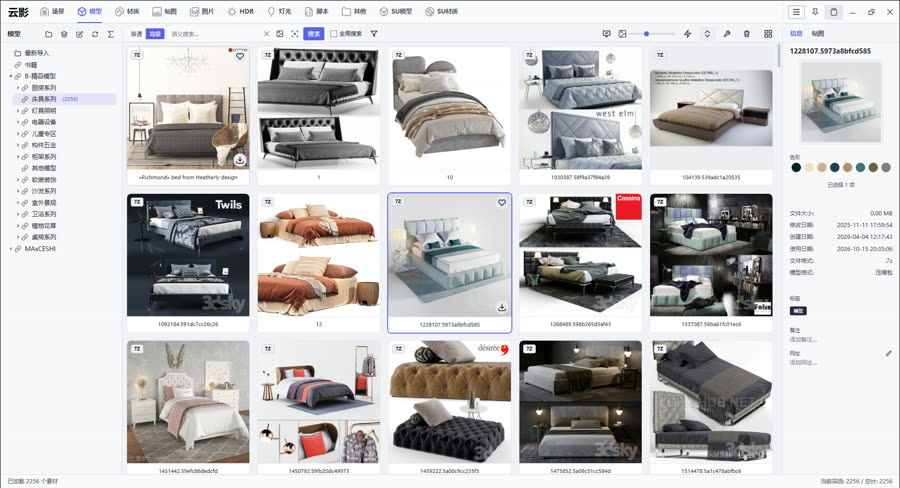
Task: Expand the 厨房系列 tree node
Action: click(x=18, y=88)
